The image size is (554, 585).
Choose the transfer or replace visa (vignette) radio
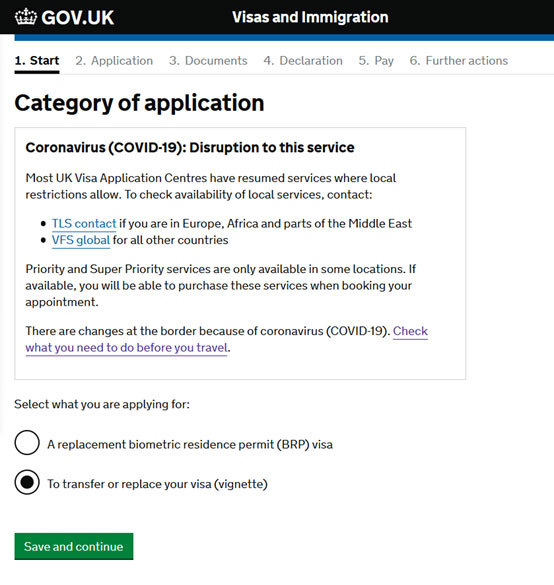[x=27, y=482]
